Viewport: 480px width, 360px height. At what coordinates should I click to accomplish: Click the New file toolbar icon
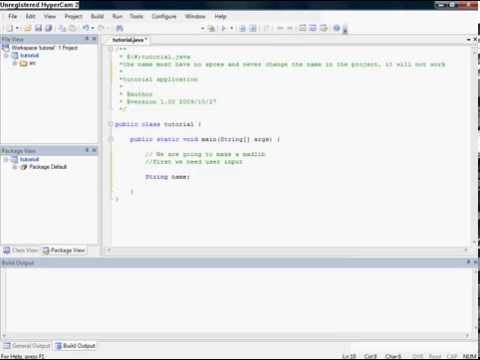pos(10,28)
